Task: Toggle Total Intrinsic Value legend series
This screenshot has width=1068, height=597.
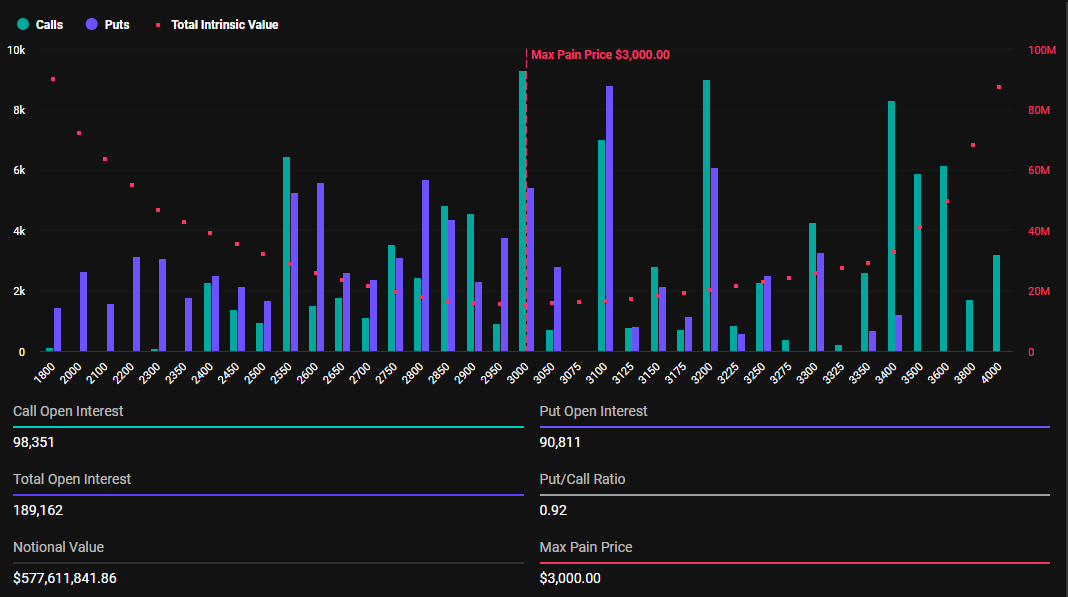Action: coord(217,25)
